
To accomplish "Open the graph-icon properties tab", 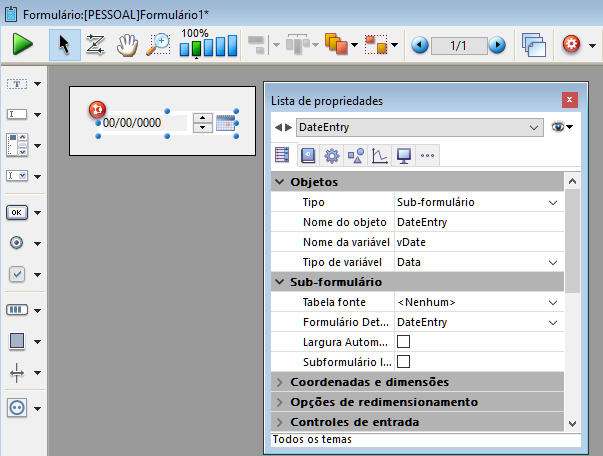I will [379, 155].
